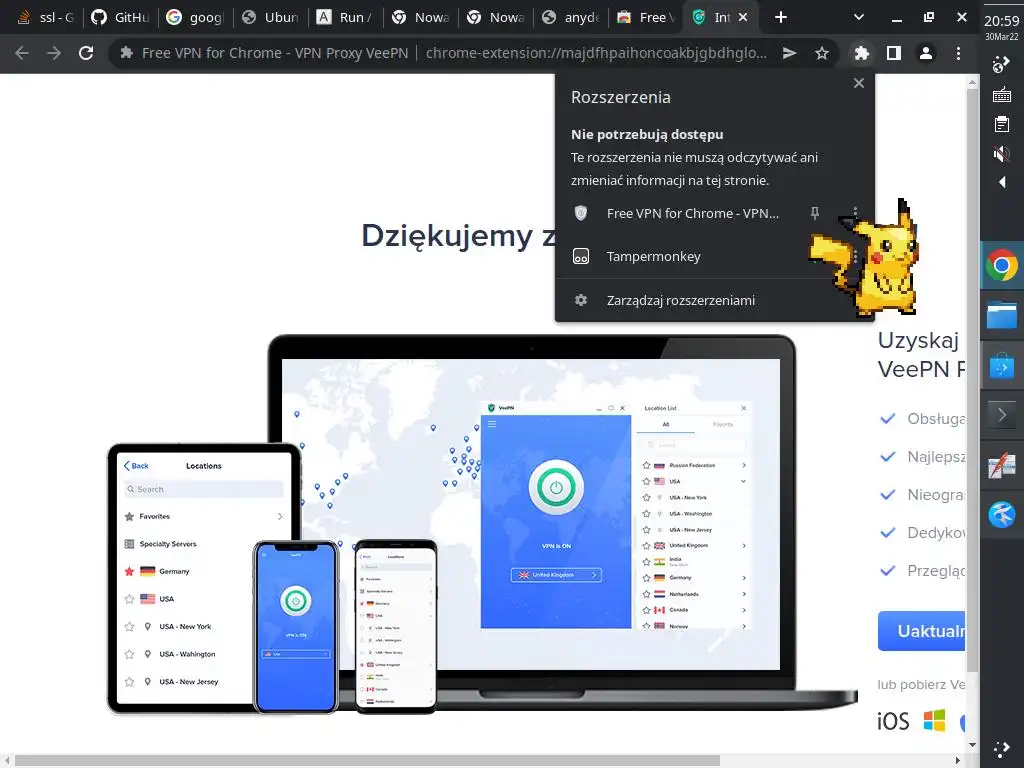Pin the Free VPN for Chrome extension
Image resolution: width=1024 pixels, height=768 pixels.
coord(814,213)
